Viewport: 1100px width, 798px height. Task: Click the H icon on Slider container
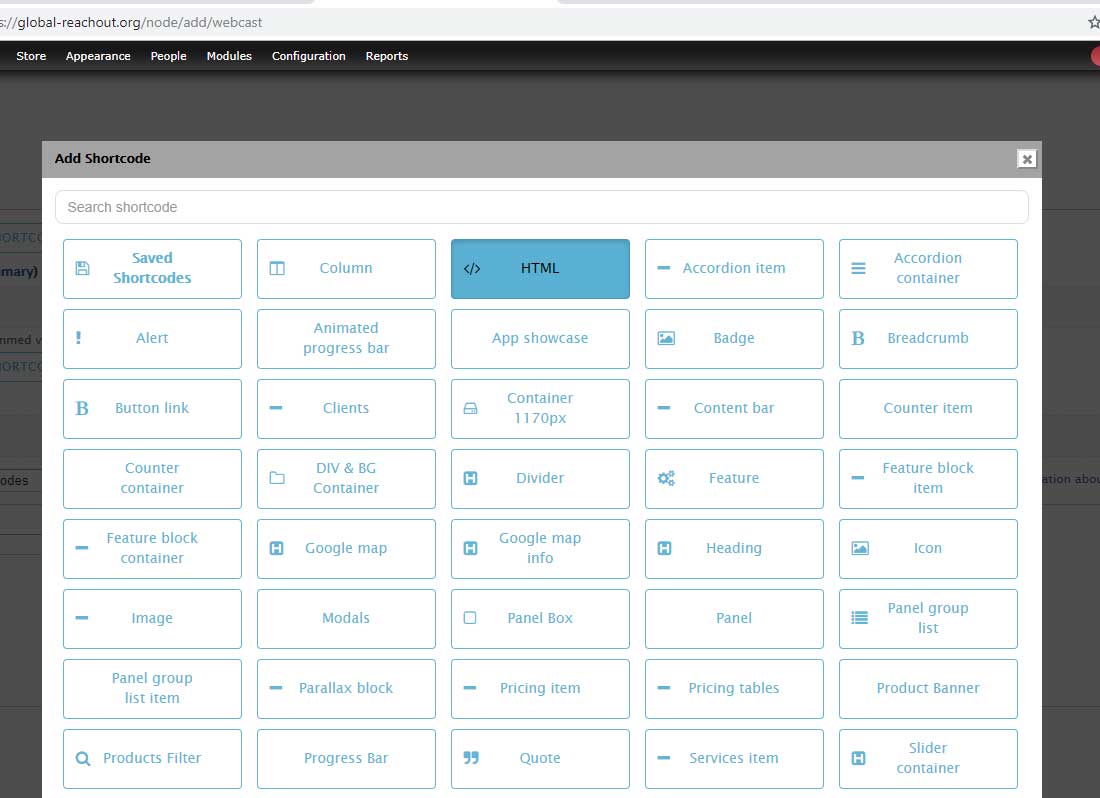(858, 758)
